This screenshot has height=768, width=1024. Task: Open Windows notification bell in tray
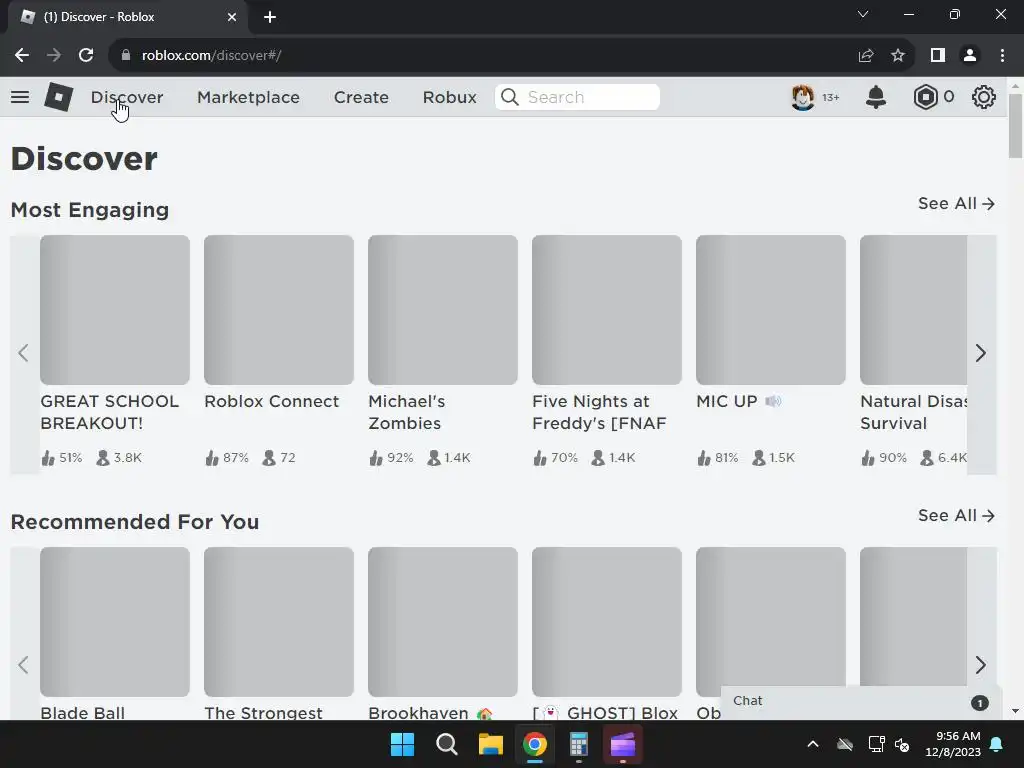(997, 744)
